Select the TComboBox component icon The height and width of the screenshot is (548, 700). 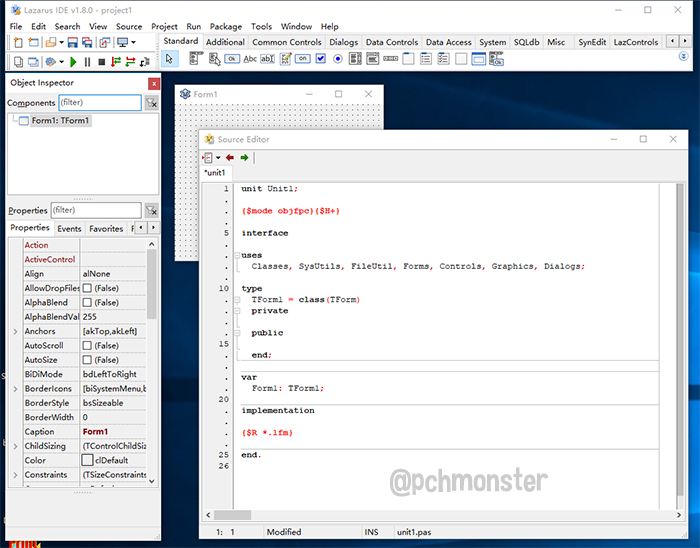pyautogui.click(x=373, y=59)
